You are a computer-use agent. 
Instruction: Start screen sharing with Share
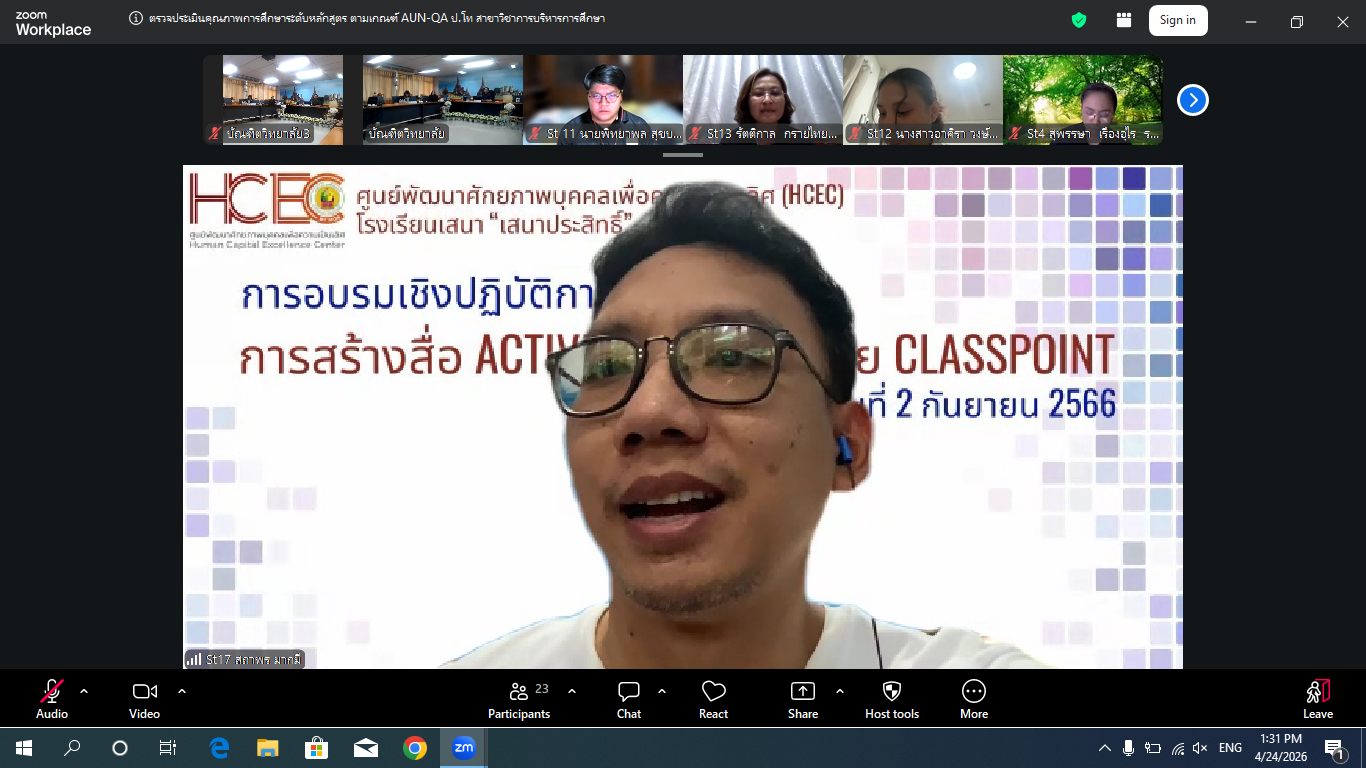click(x=803, y=699)
